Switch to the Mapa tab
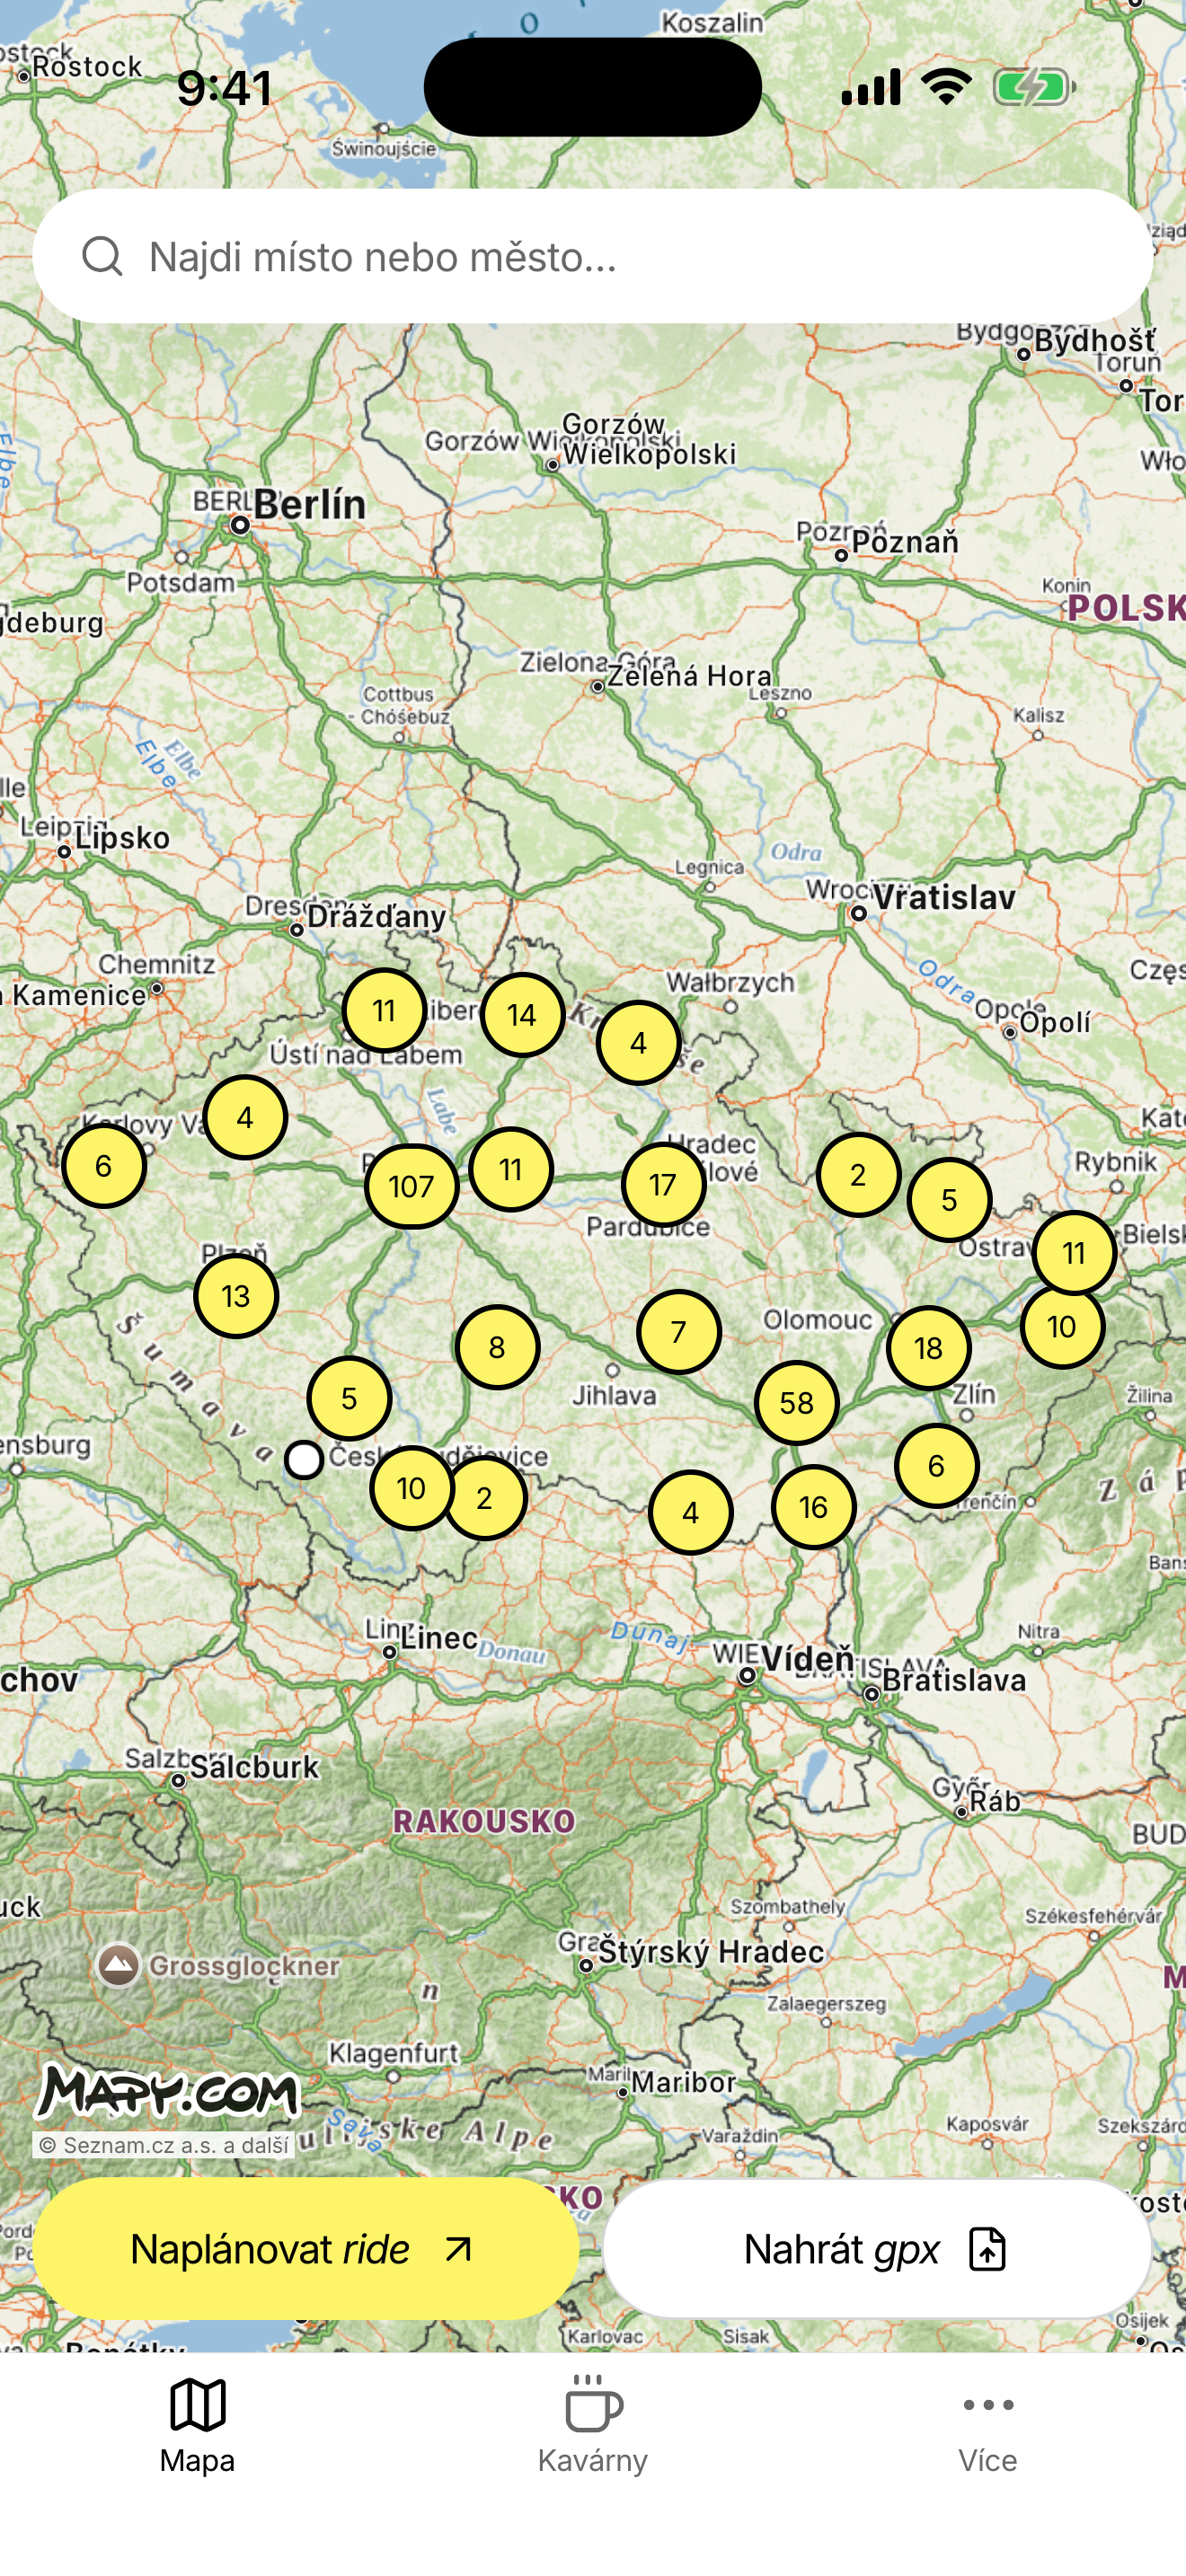This screenshot has height=2576, width=1186. 197,2426
